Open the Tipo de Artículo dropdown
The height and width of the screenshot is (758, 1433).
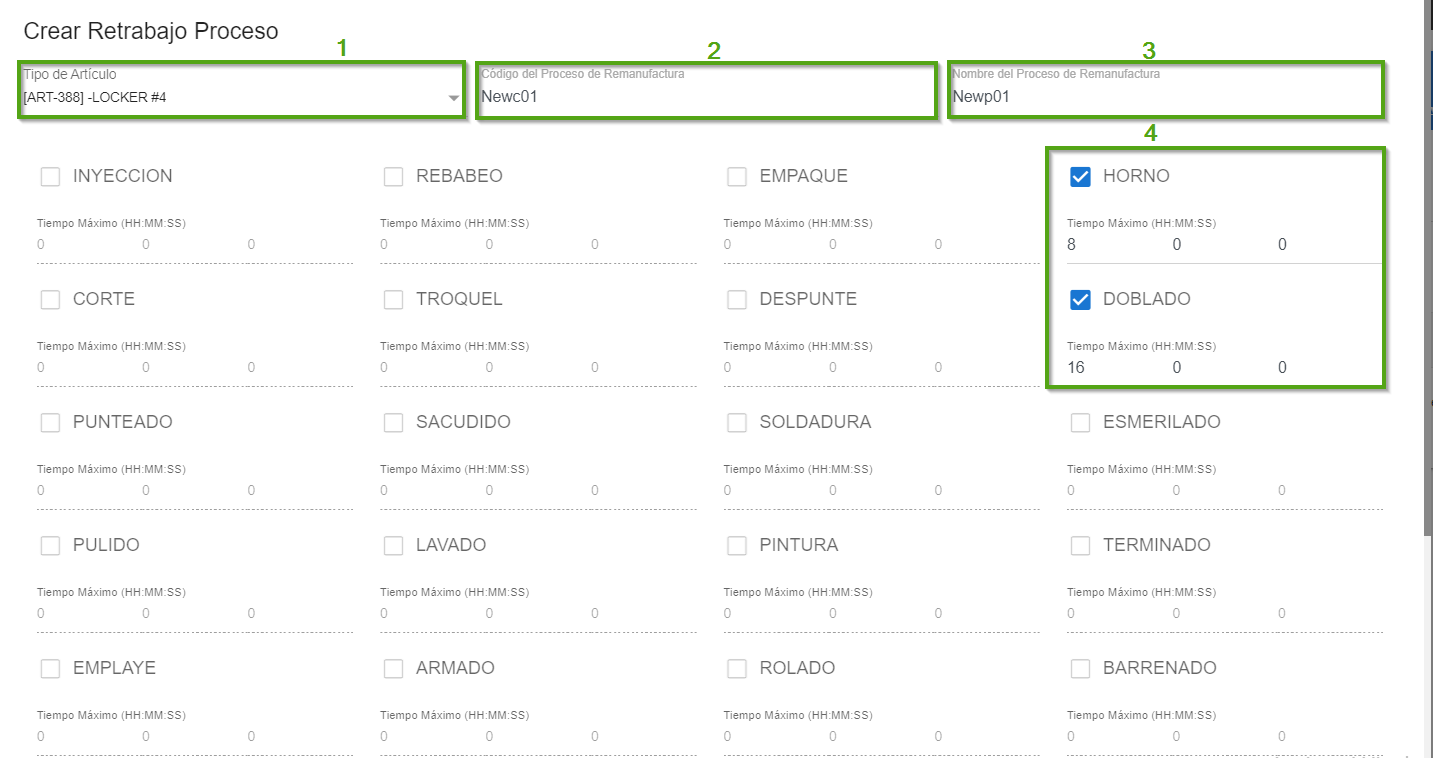240,98
